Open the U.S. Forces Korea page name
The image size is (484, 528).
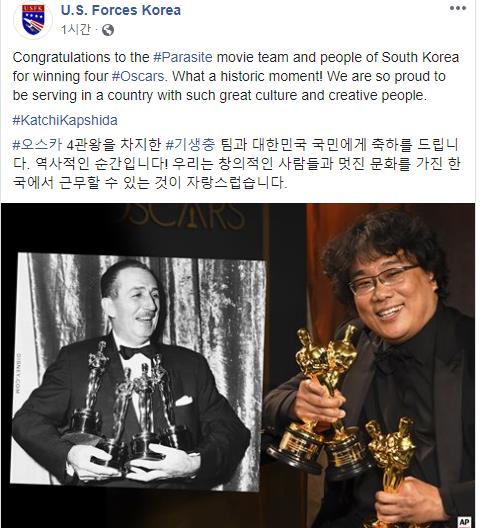tap(121, 10)
